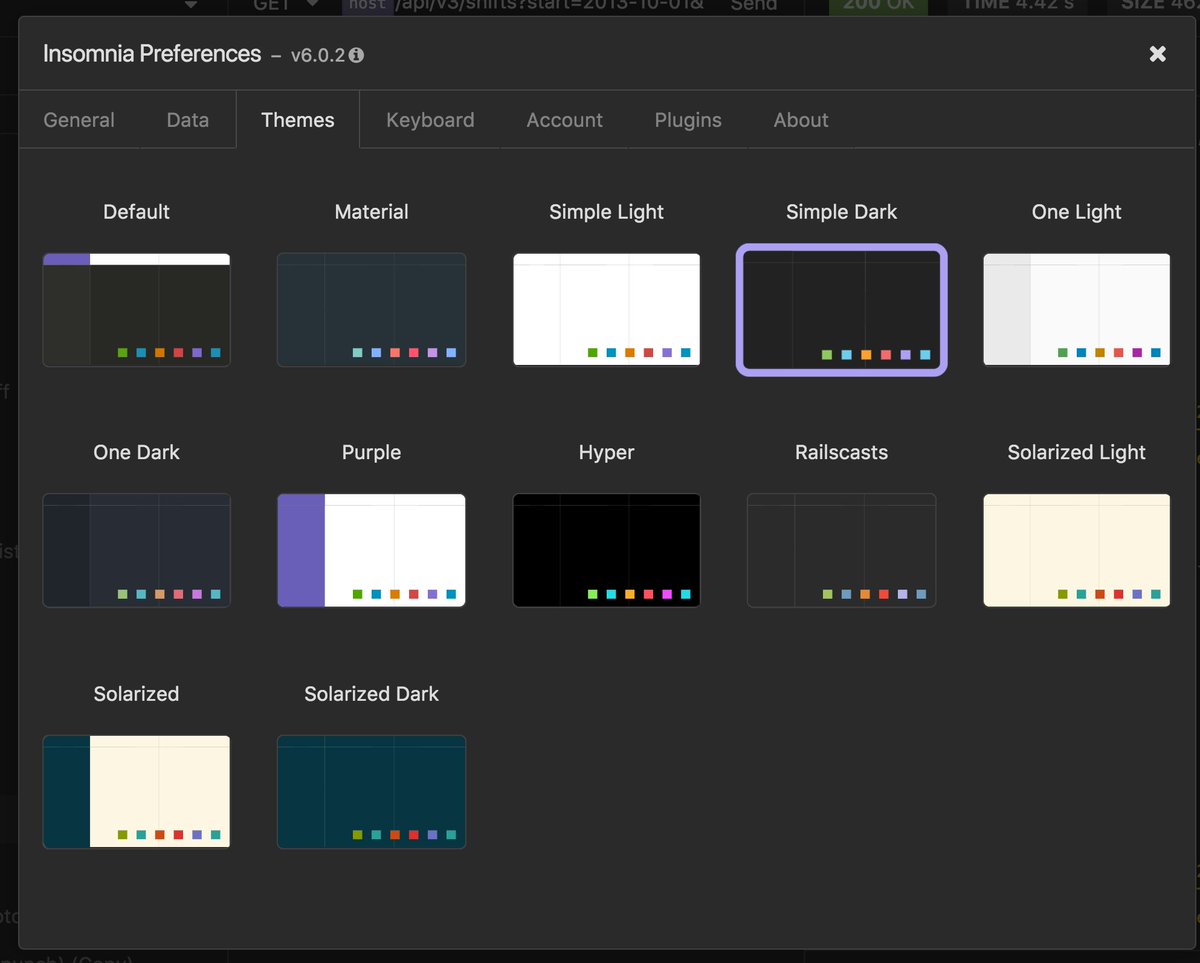
Task: Click the 'Railscasts' theme label
Action: (842, 453)
